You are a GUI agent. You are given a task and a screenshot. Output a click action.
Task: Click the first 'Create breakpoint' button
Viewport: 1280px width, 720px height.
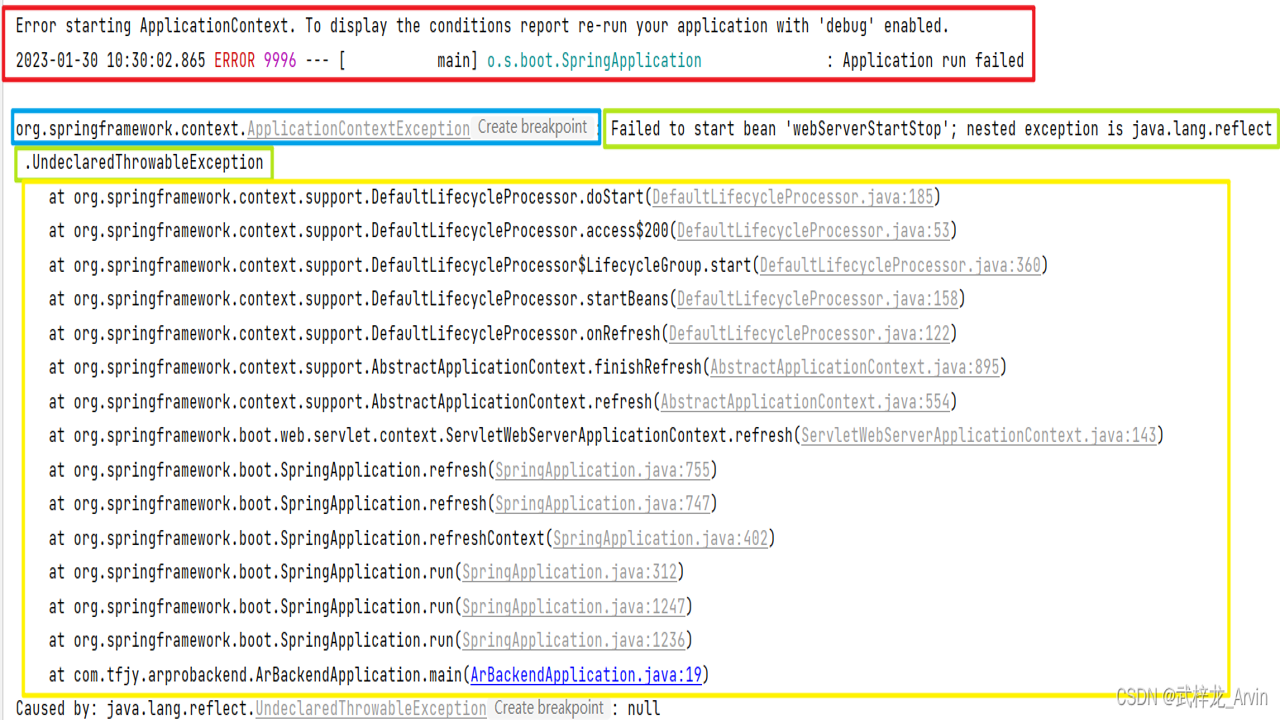pyautogui.click(x=532, y=127)
